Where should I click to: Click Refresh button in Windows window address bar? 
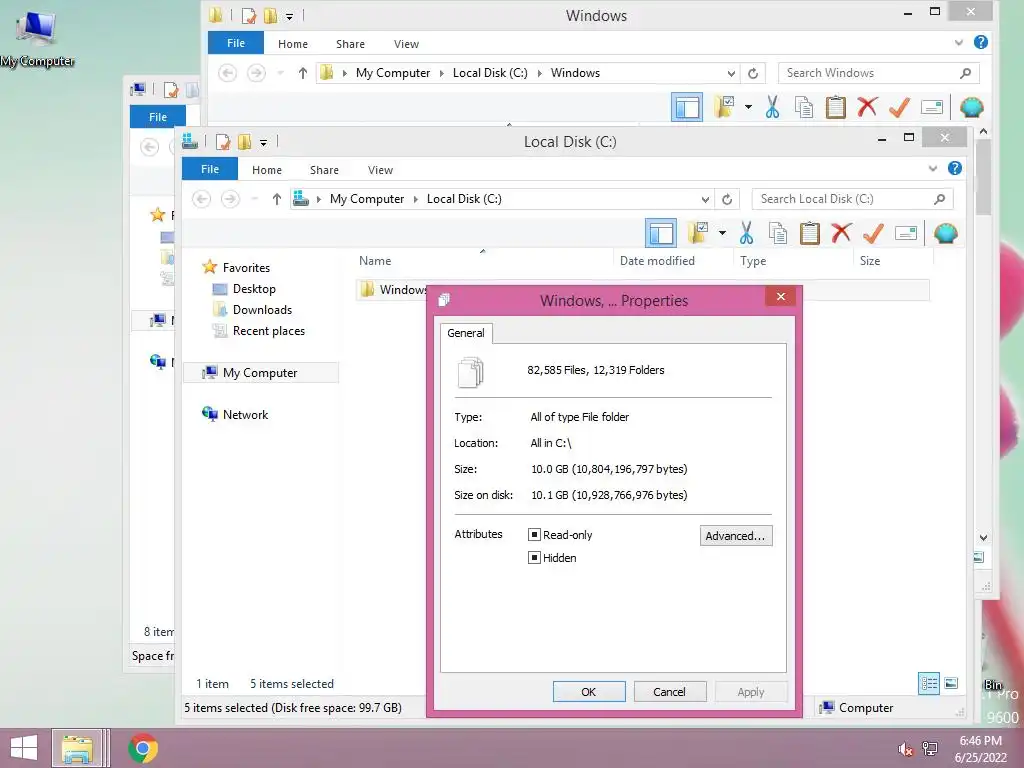(x=753, y=73)
